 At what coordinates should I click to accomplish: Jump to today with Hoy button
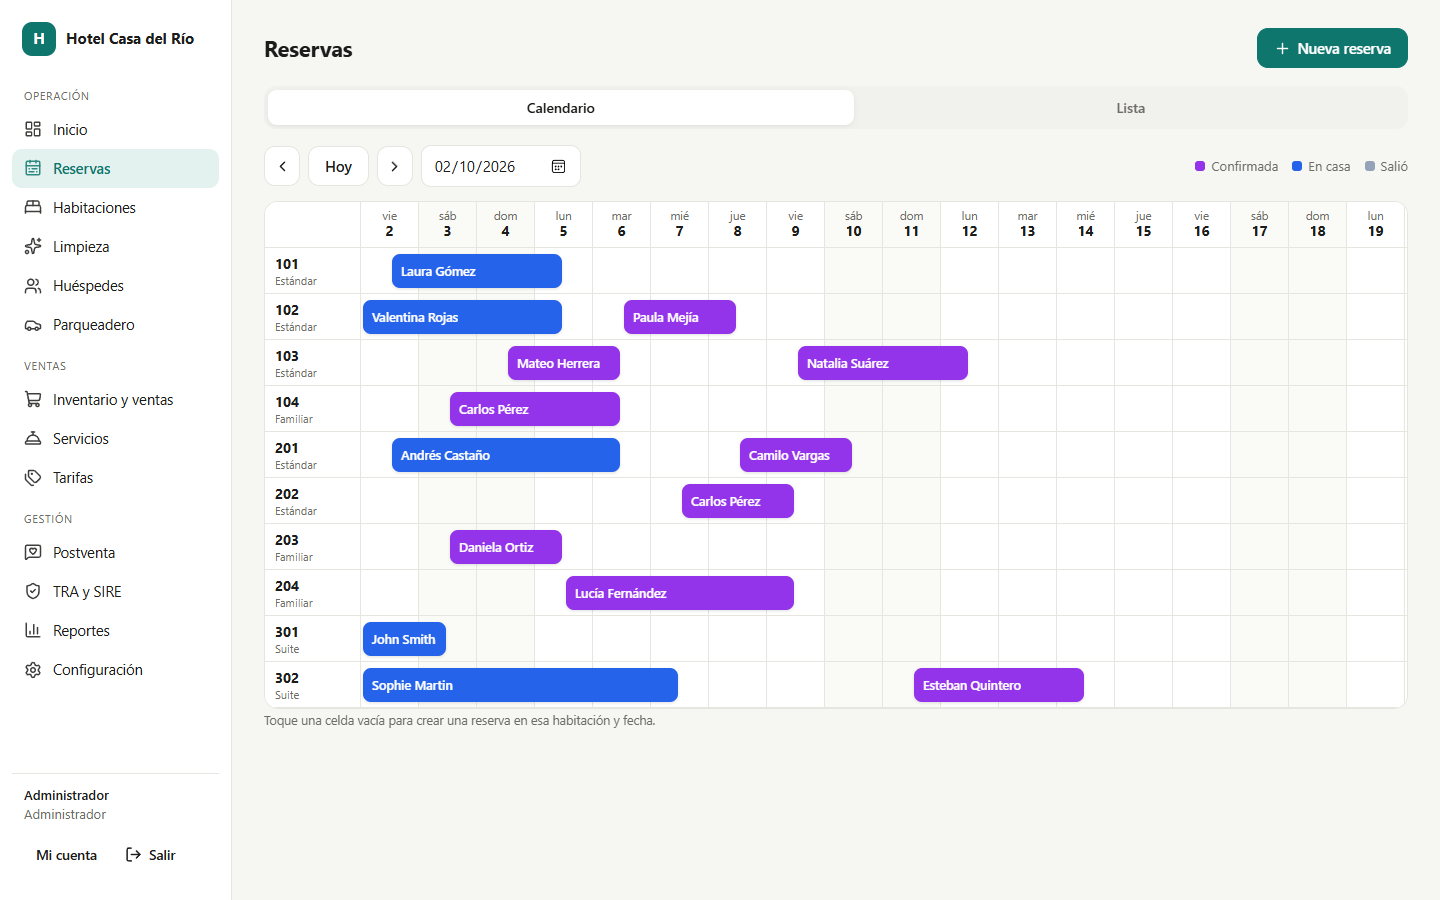coord(338,166)
